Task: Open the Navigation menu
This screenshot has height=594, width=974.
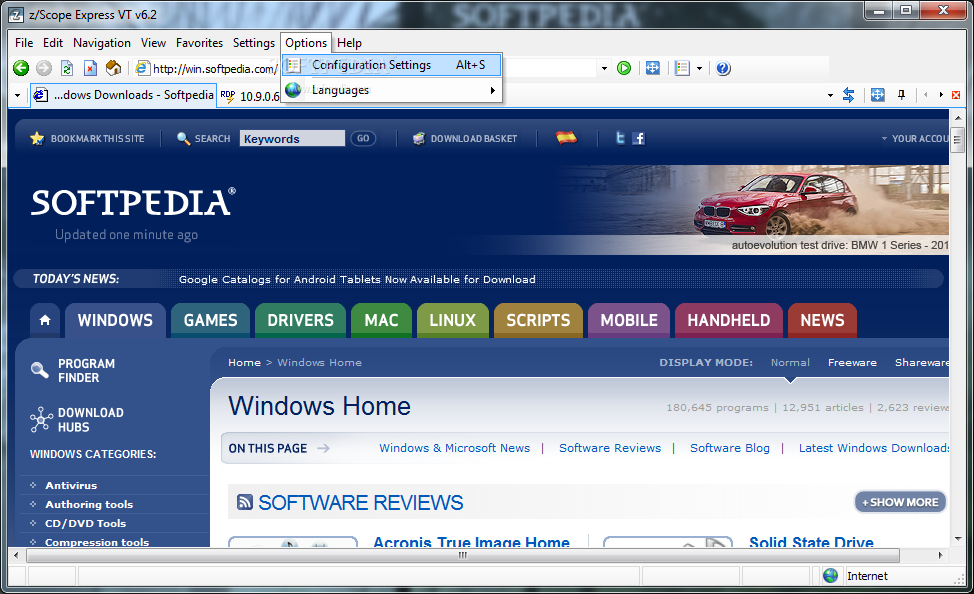Action: click(102, 43)
